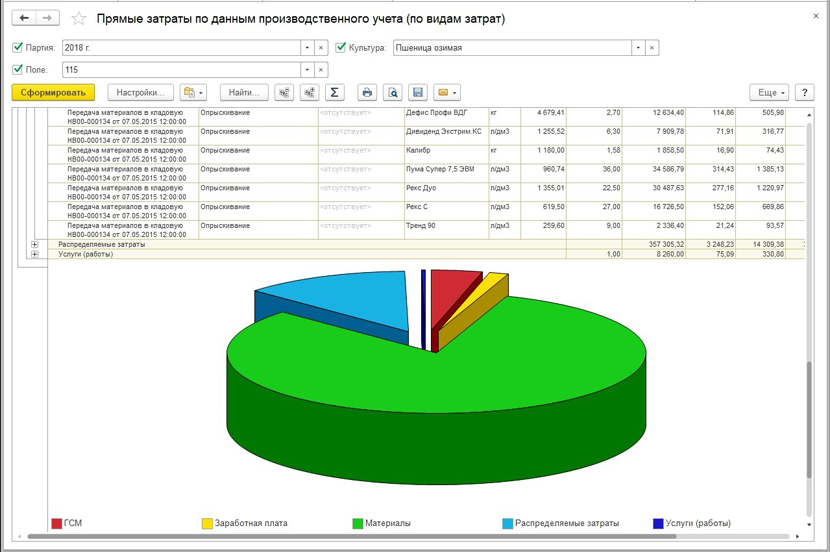Click the green Материалы legend swatch
Screen dimensions: 830x552
click(x=357, y=523)
